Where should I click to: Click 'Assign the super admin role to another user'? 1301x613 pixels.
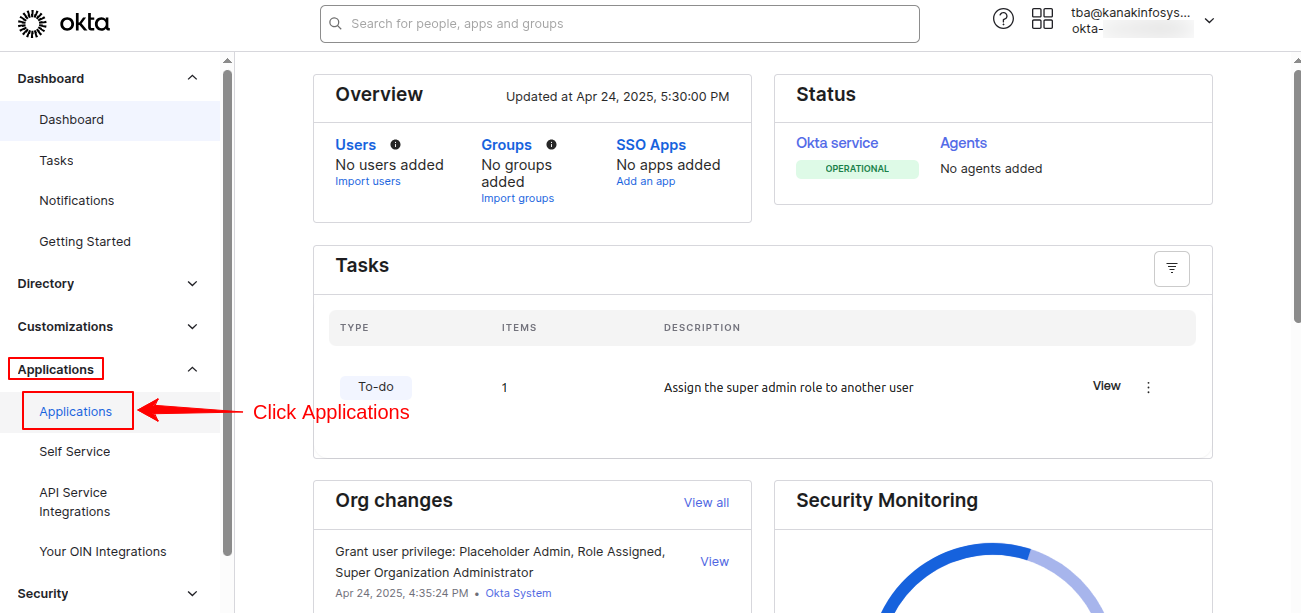click(x=789, y=388)
